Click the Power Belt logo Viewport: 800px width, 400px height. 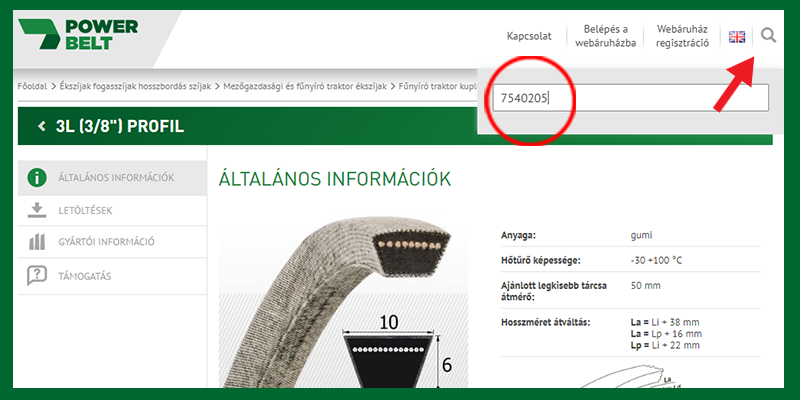(78, 34)
